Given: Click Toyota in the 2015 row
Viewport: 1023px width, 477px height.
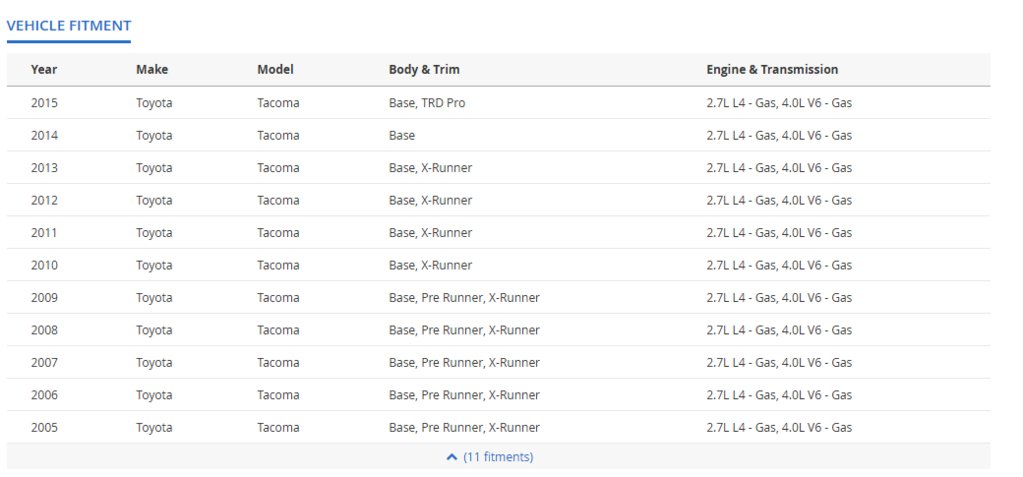Looking at the screenshot, I should [155, 102].
